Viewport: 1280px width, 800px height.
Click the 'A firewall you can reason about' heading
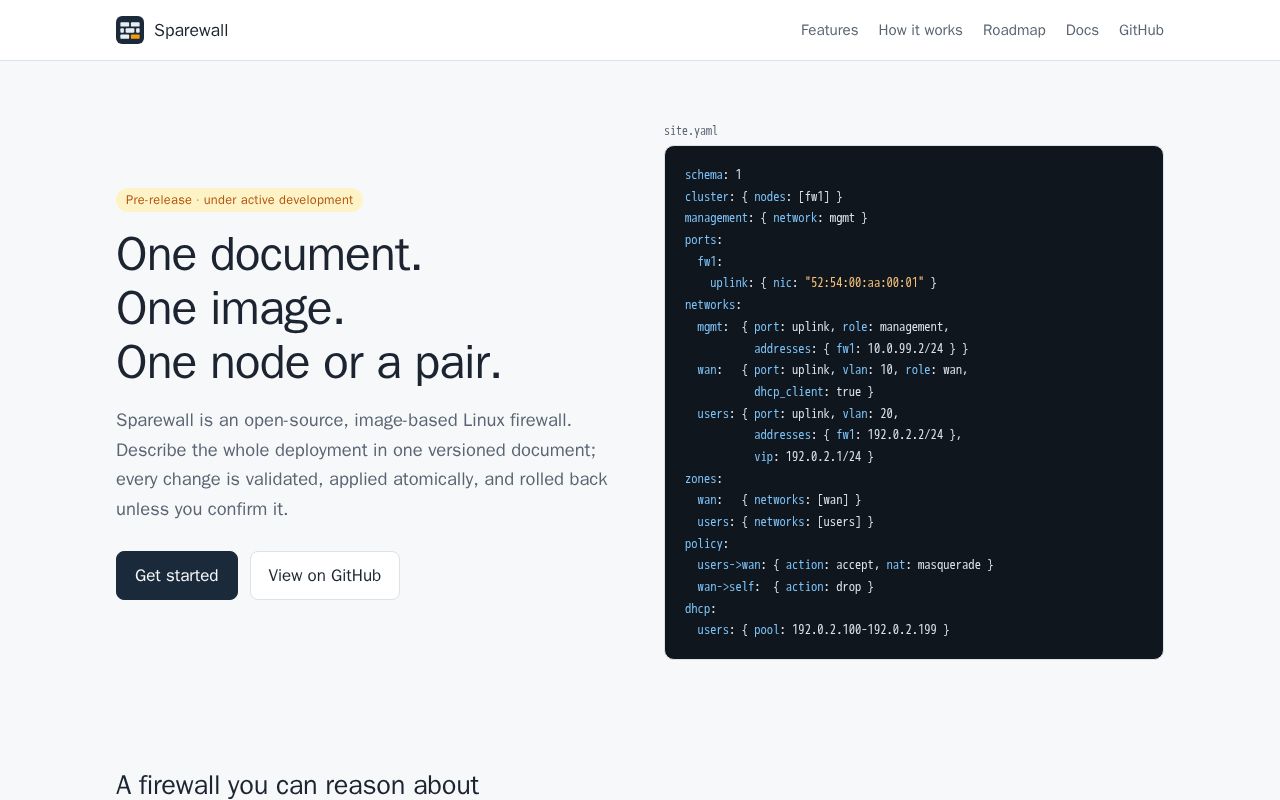pos(297,785)
